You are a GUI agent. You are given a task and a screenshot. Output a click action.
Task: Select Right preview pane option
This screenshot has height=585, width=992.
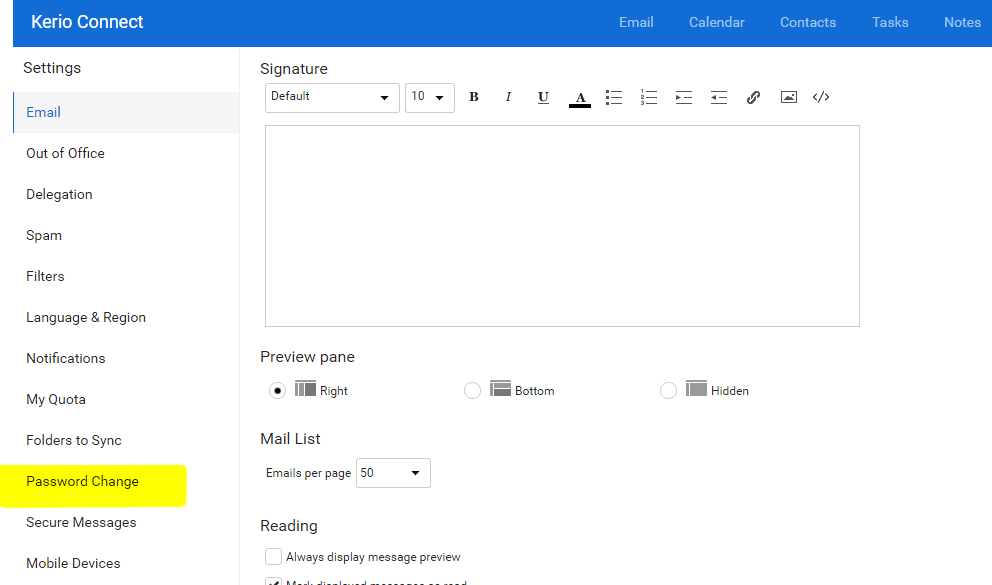point(278,390)
